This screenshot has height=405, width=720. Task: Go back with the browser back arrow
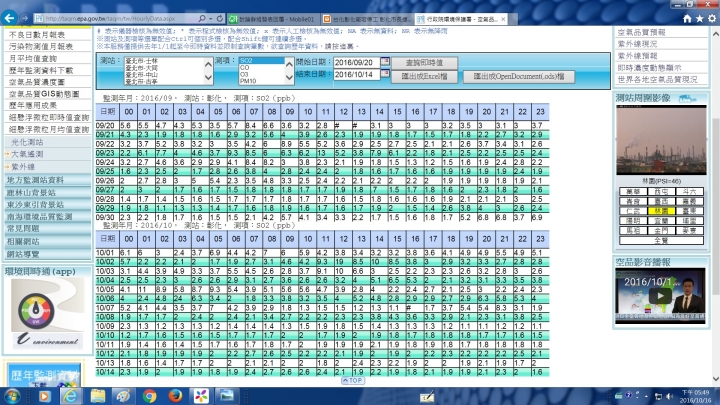point(9,18)
